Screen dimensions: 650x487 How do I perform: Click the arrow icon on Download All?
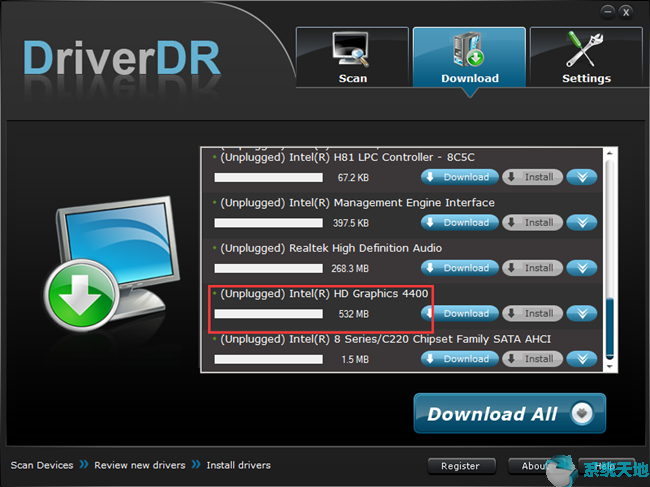pyautogui.click(x=581, y=413)
